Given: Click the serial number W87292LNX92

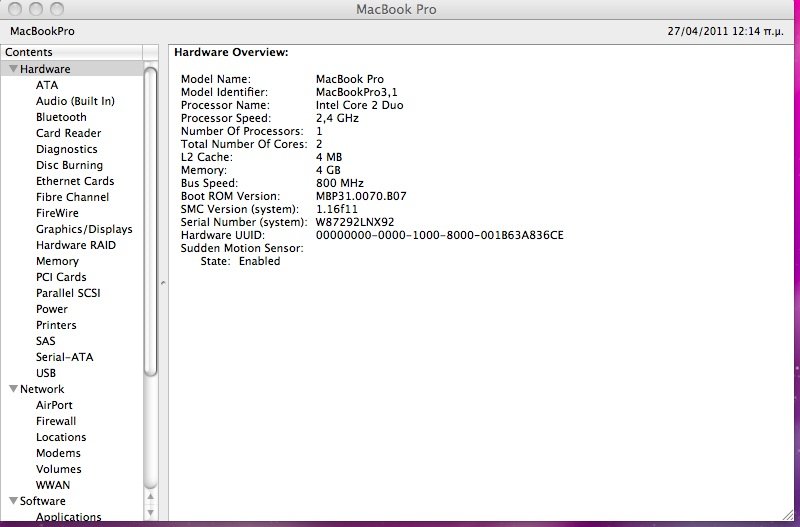Looking at the screenshot, I should pos(355,222).
